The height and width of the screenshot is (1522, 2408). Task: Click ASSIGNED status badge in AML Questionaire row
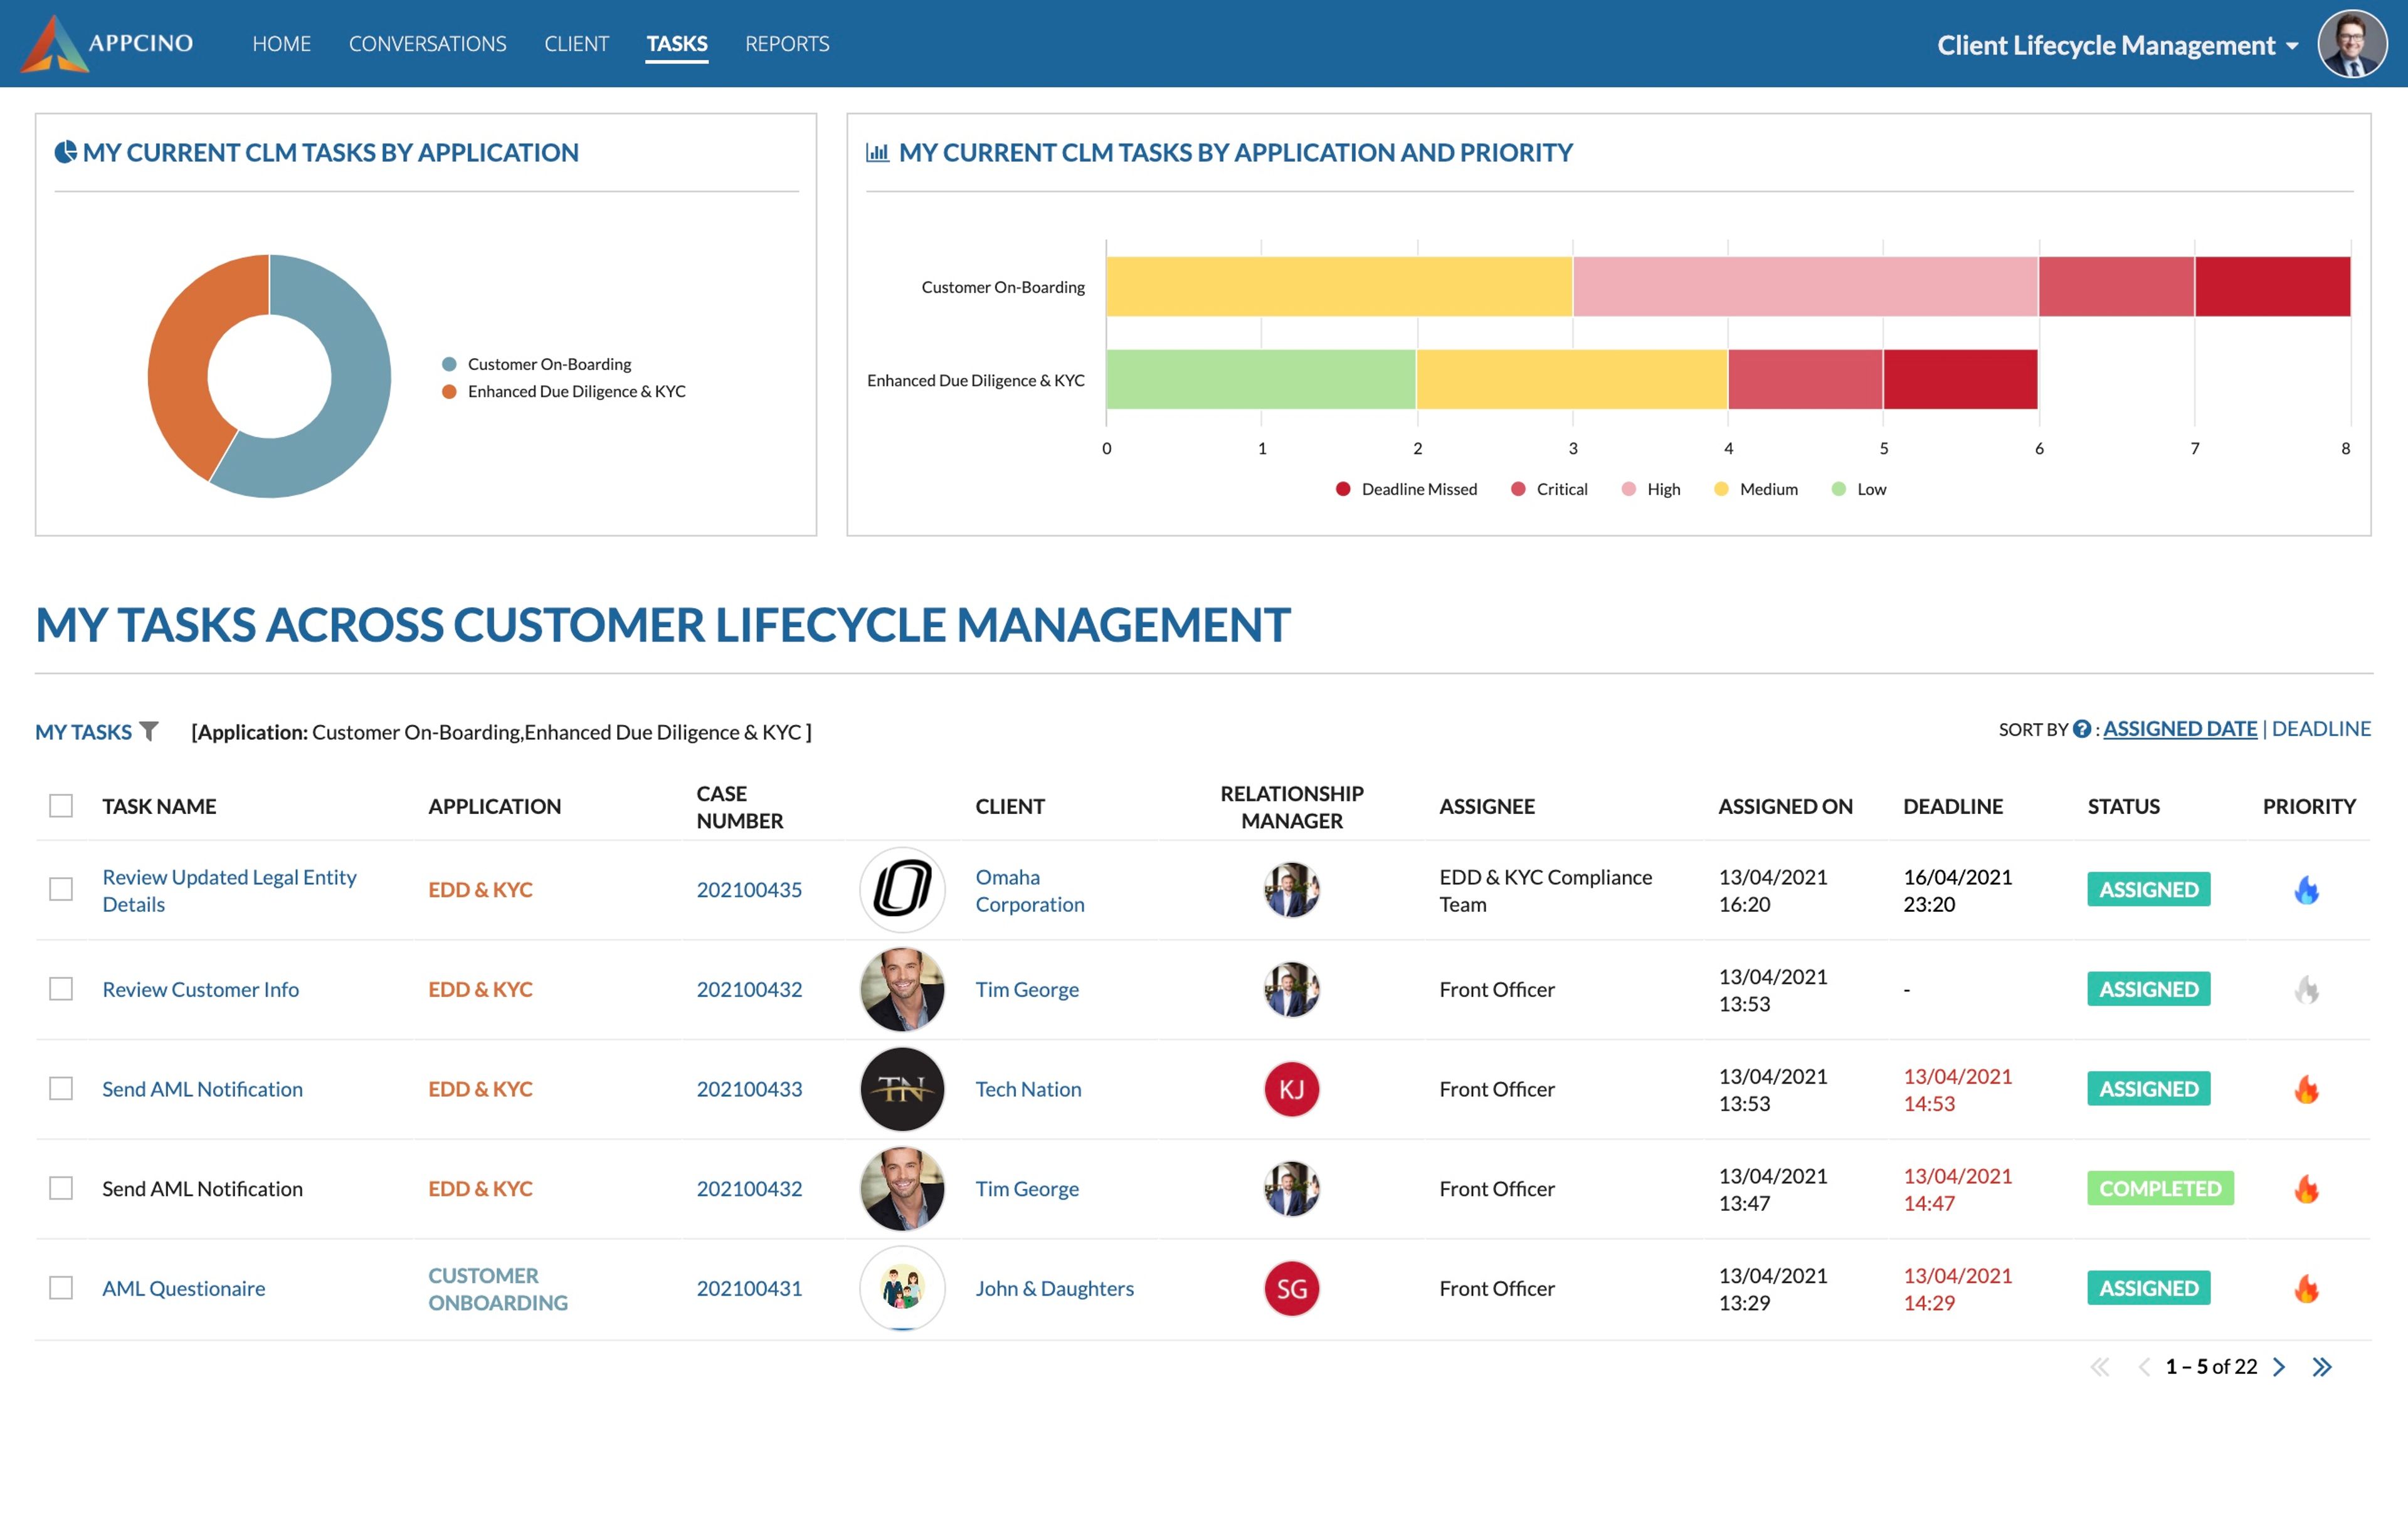click(2148, 1288)
